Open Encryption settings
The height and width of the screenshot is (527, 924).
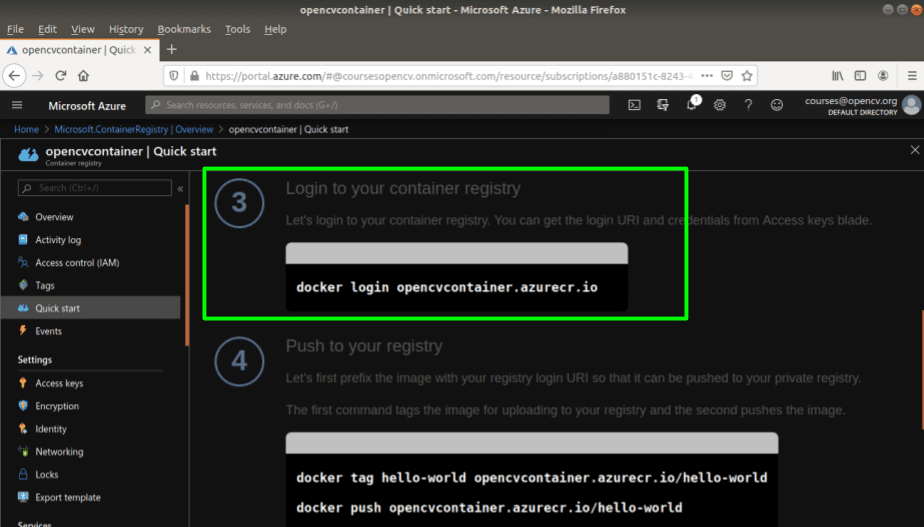[57, 406]
